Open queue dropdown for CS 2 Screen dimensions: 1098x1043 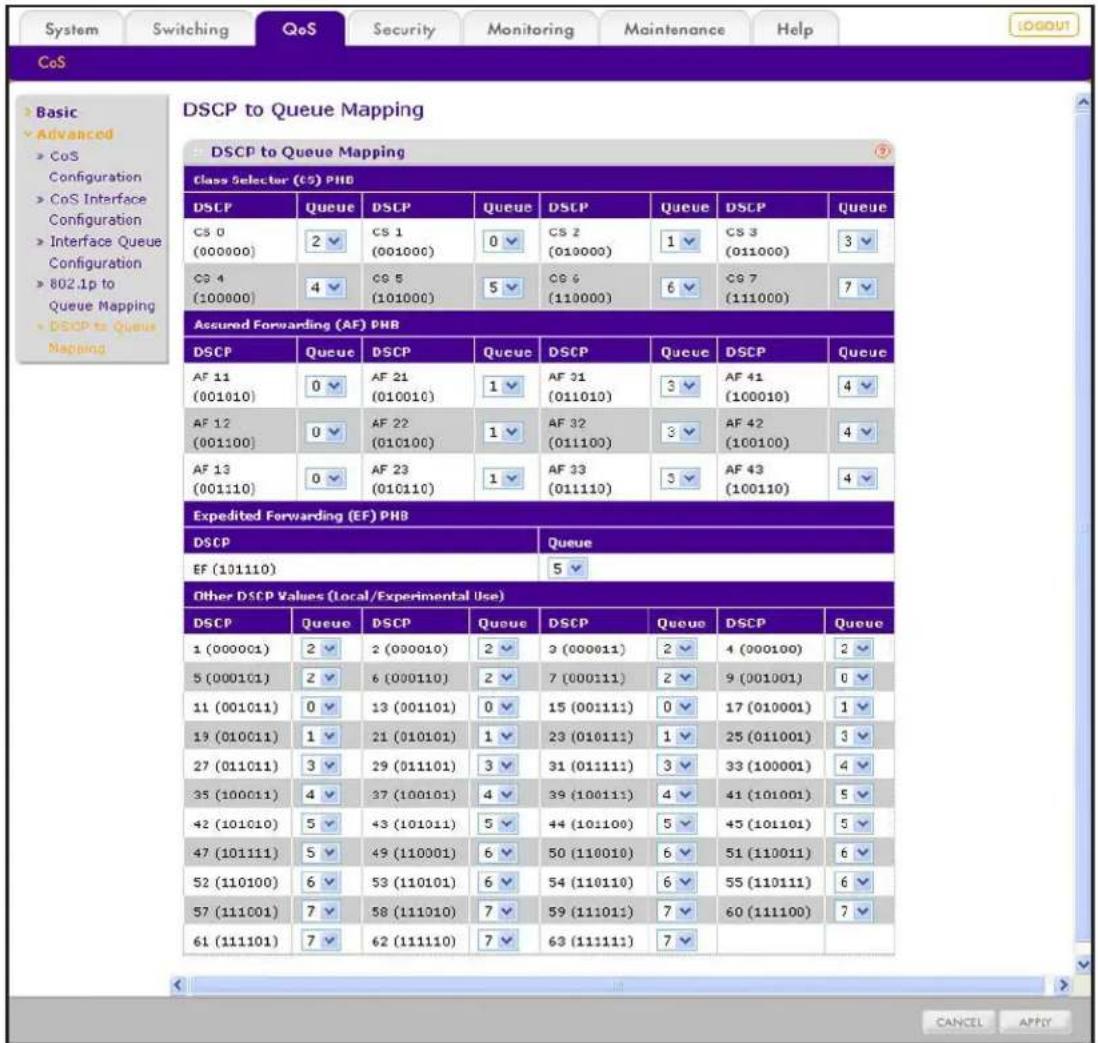coord(680,242)
